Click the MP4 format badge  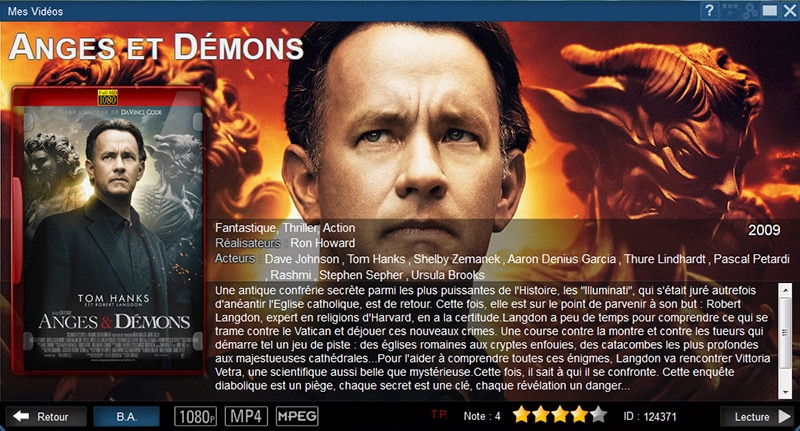click(246, 416)
